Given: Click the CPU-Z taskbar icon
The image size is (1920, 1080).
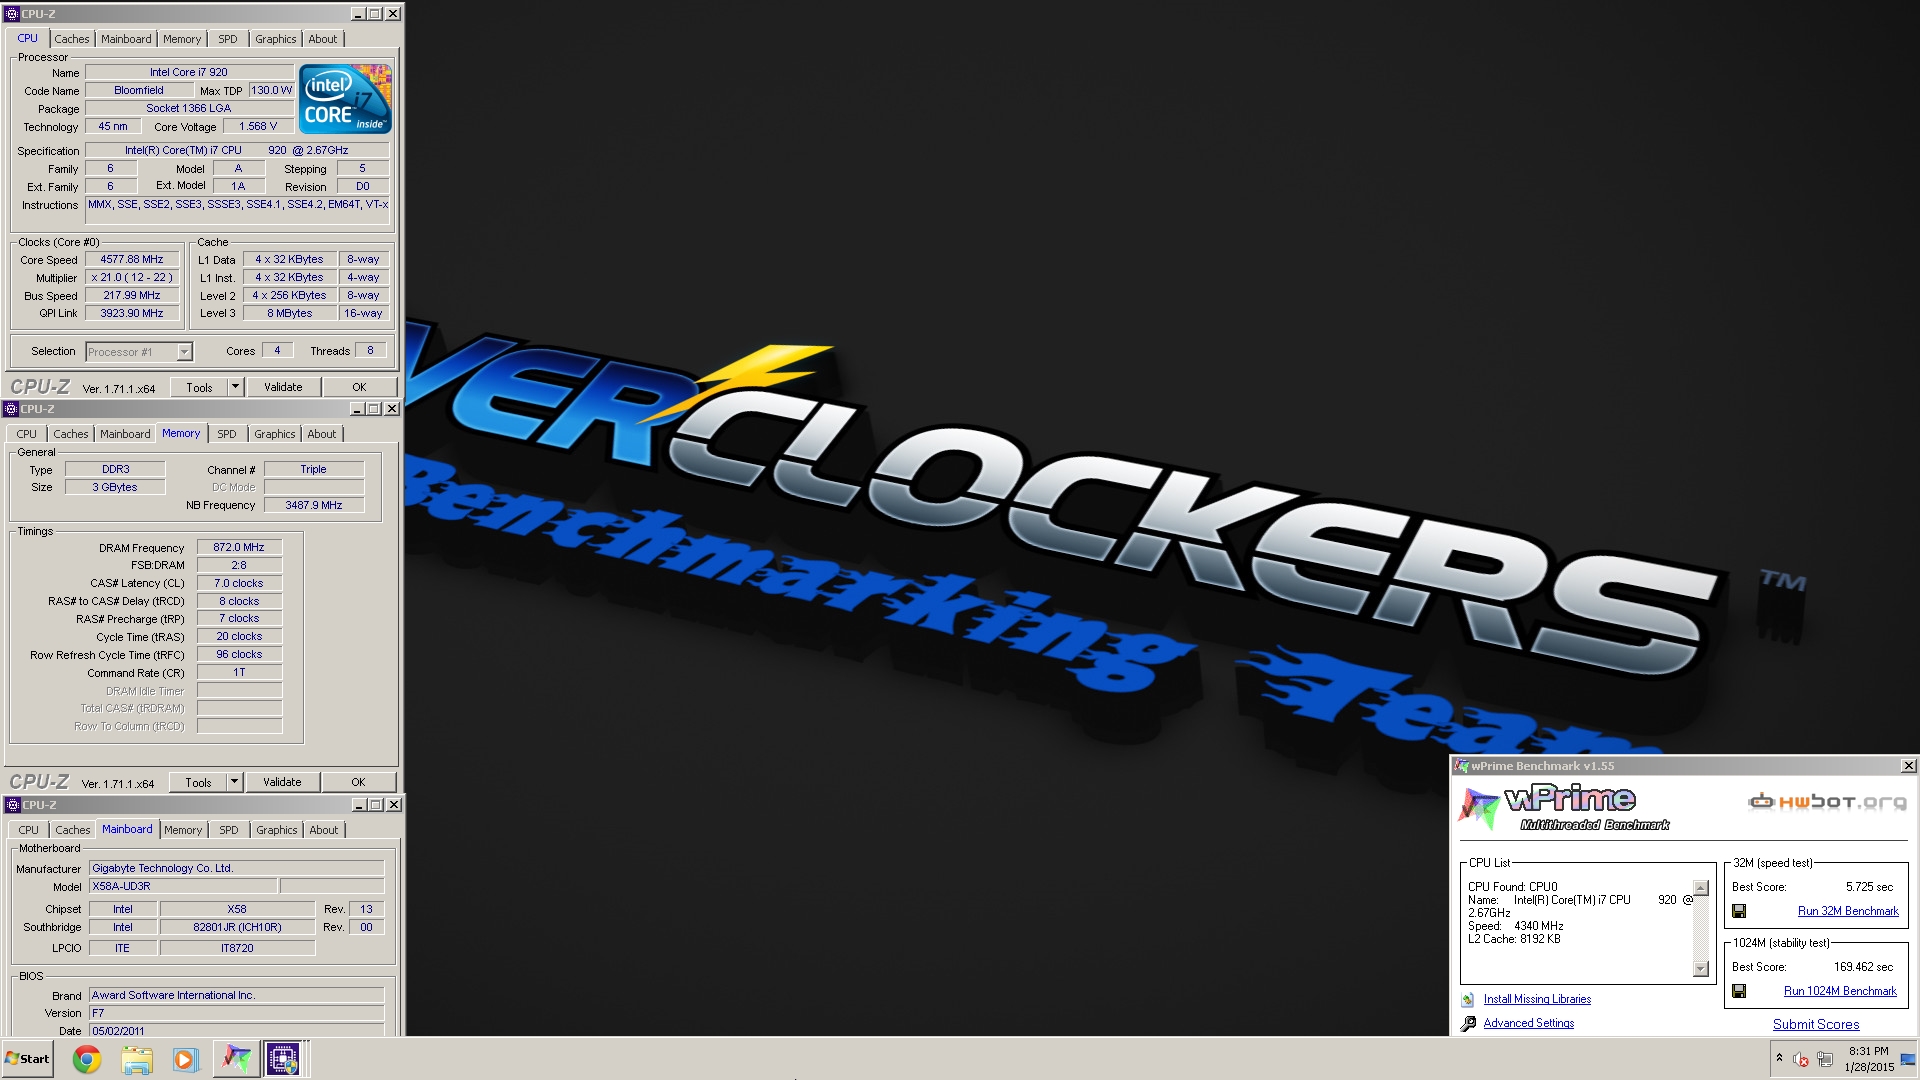Looking at the screenshot, I should coord(283,1059).
